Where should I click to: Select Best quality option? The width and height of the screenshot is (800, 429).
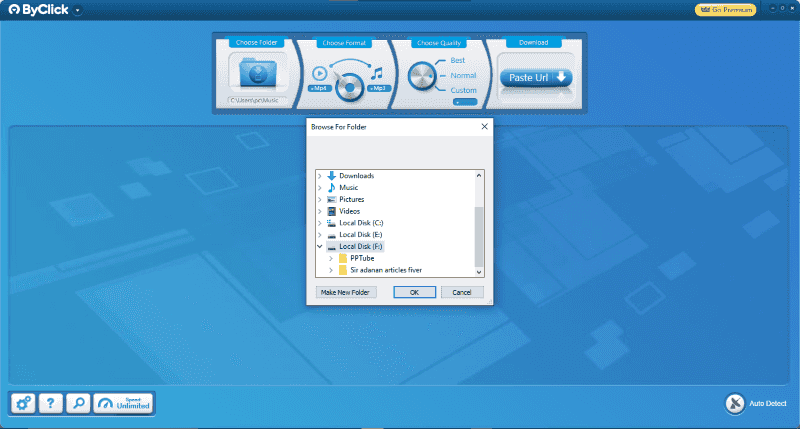pyautogui.click(x=459, y=60)
